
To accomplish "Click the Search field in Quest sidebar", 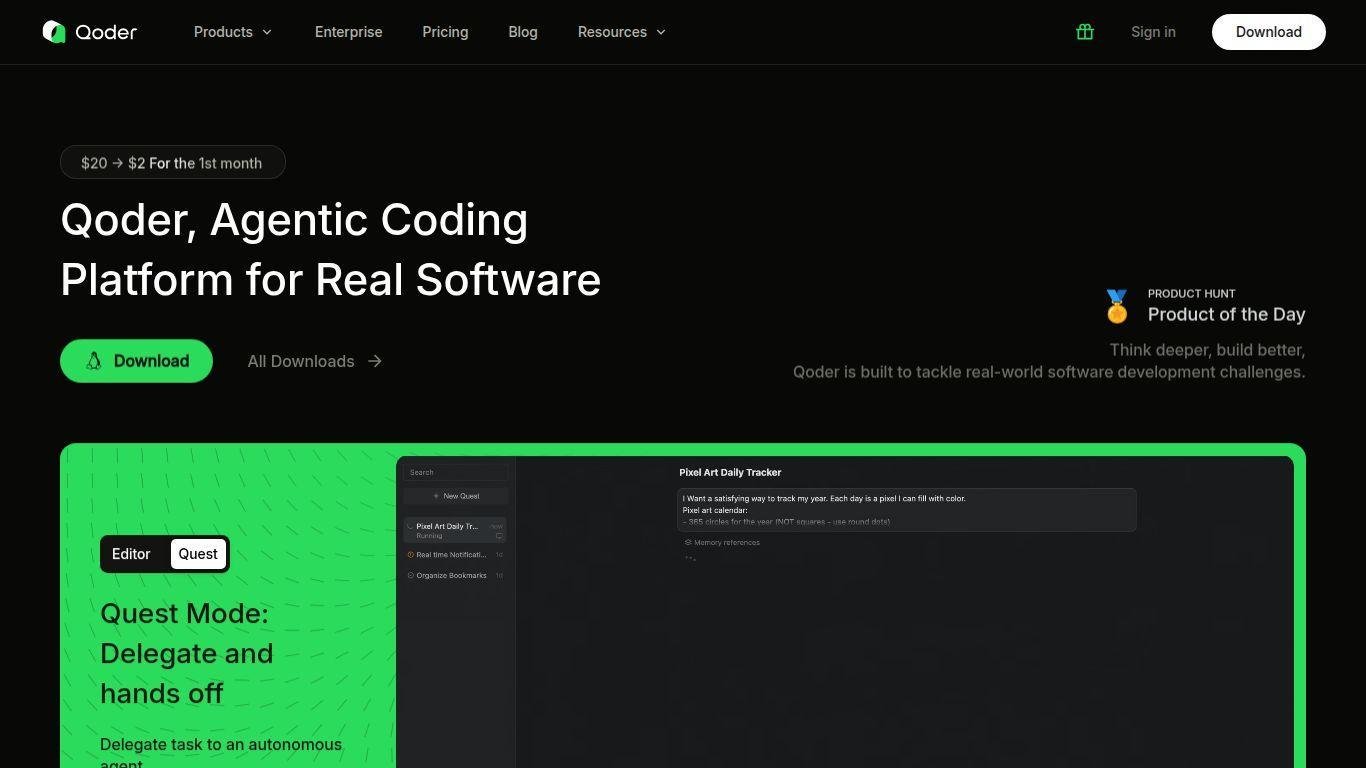I will point(456,472).
